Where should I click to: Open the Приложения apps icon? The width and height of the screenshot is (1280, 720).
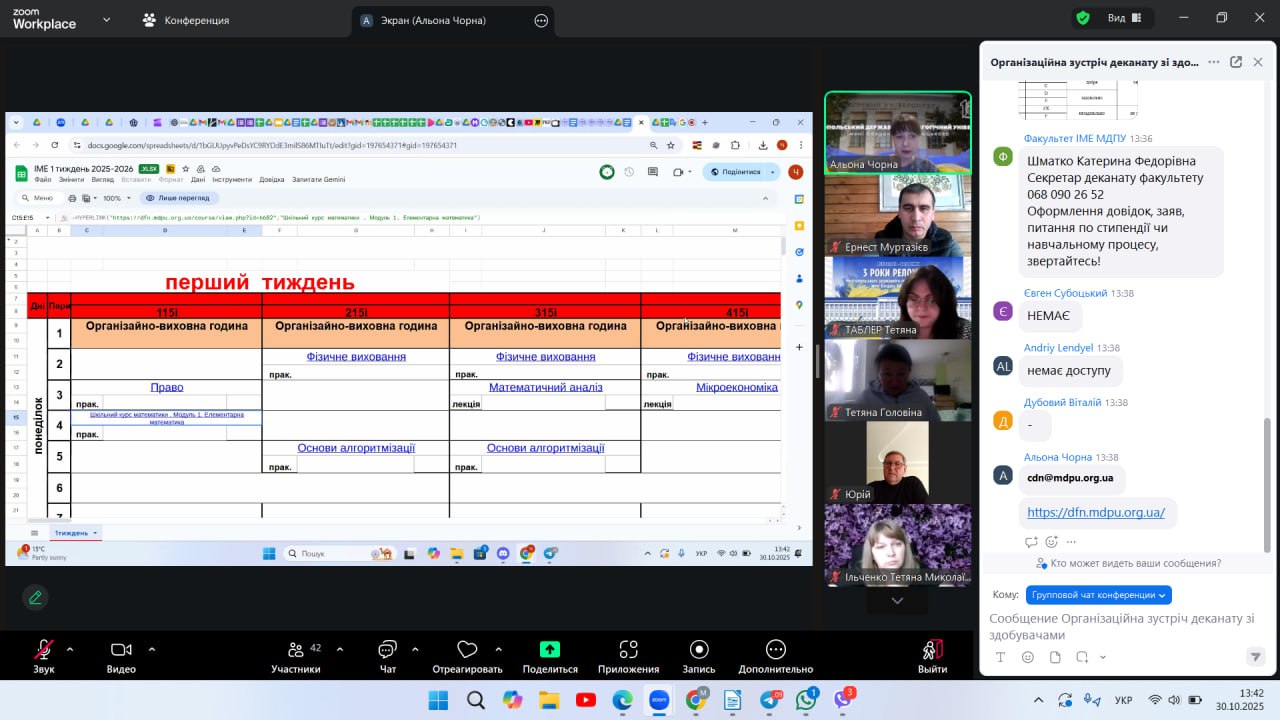point(628,651)
